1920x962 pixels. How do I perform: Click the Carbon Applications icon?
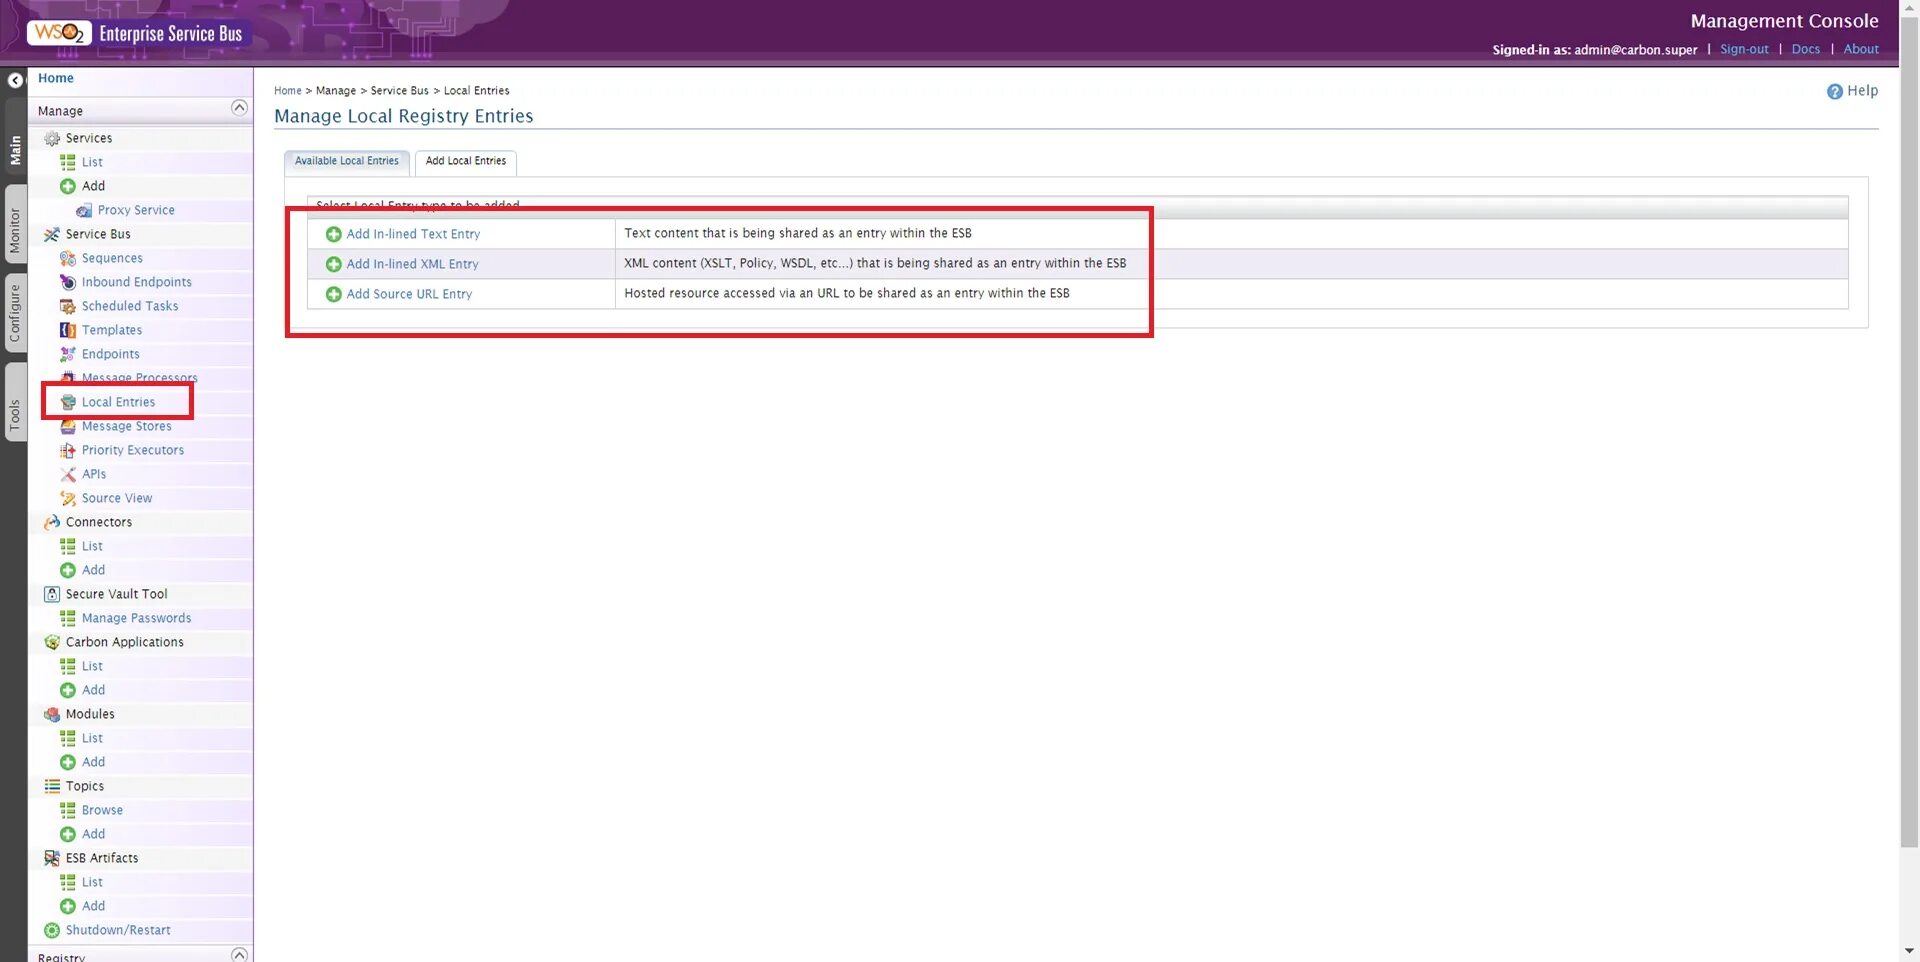(52, 642)
